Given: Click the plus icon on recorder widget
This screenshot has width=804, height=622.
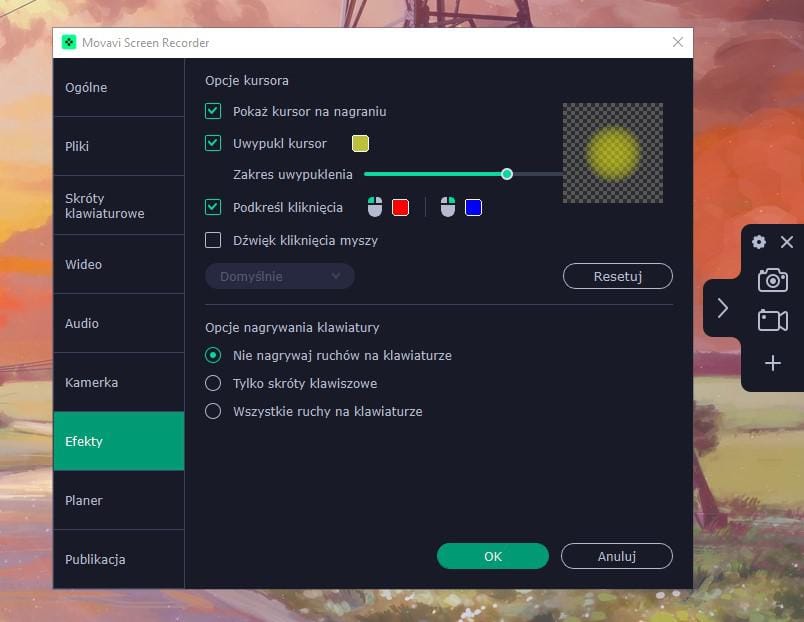Looking at the screenshot, I should (772, 363).
